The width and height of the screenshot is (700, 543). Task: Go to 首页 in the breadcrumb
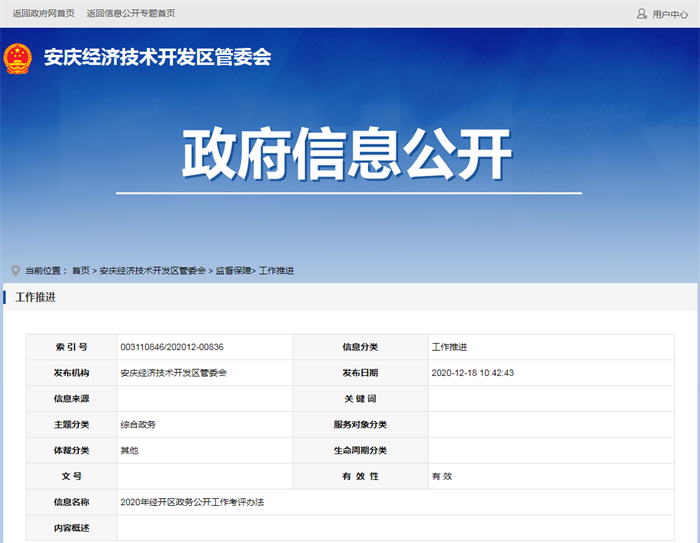pyautogui.click(x=80, y=271)
